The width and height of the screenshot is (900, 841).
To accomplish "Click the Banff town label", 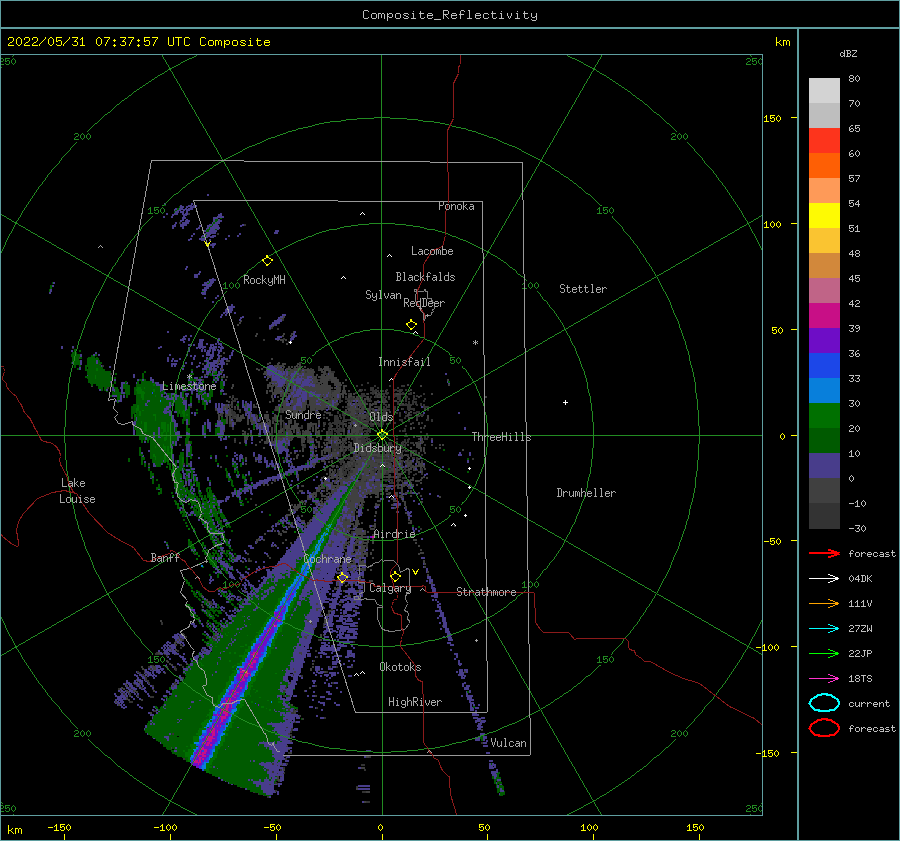I will pyautogui.click(x=165, y=557).
